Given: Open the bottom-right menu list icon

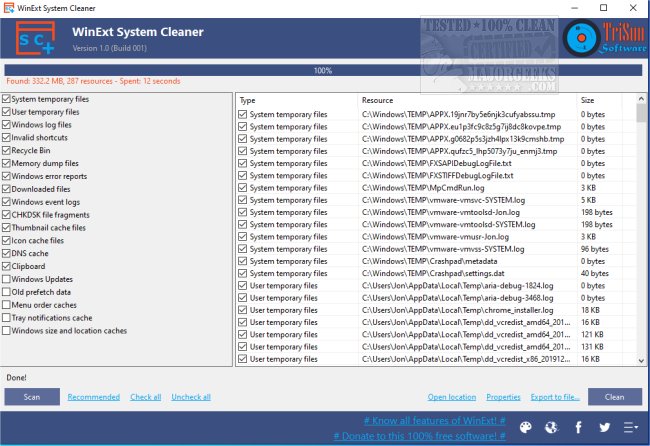Looking at the screenshot, I should [x=631, y=427].
